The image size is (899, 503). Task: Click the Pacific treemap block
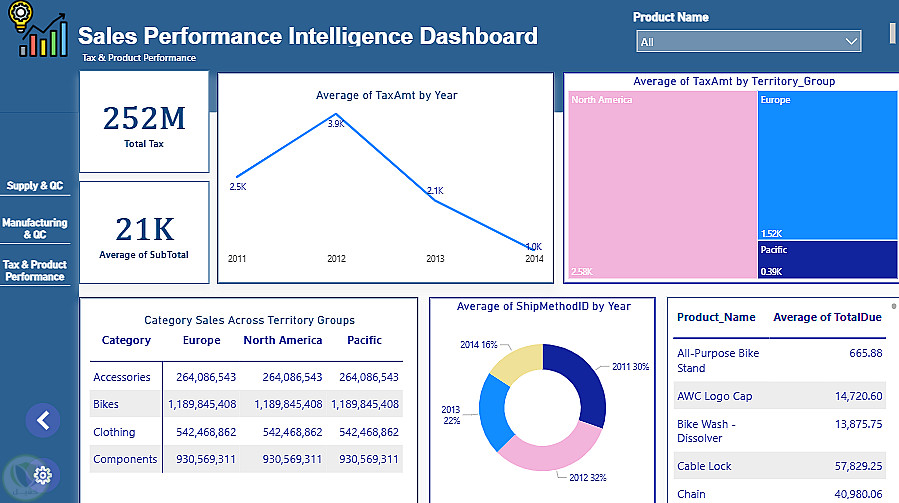point(827,260)
